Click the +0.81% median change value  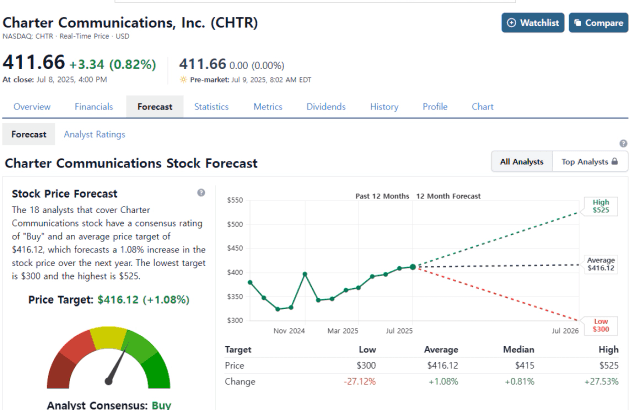point(519,382)
